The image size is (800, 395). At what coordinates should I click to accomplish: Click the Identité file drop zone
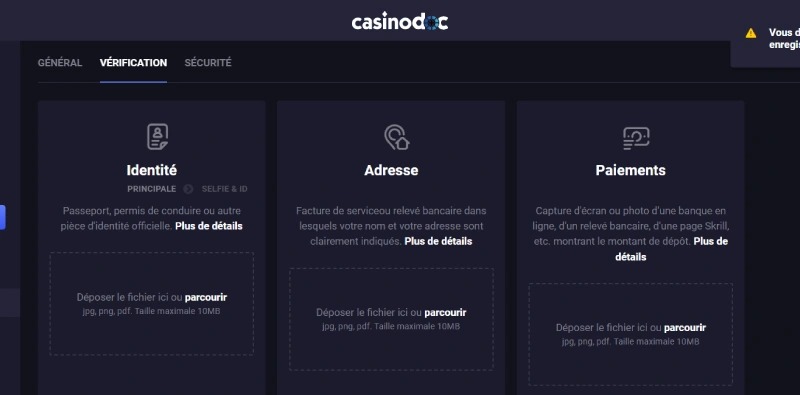[x=152, y=304]
